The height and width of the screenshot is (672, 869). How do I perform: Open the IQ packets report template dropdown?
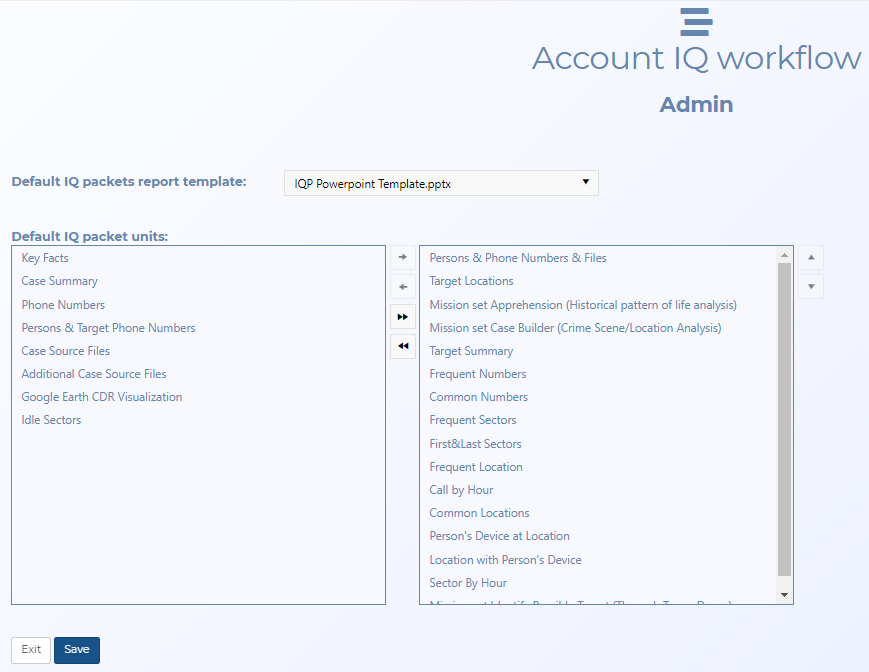pos(585,182)
